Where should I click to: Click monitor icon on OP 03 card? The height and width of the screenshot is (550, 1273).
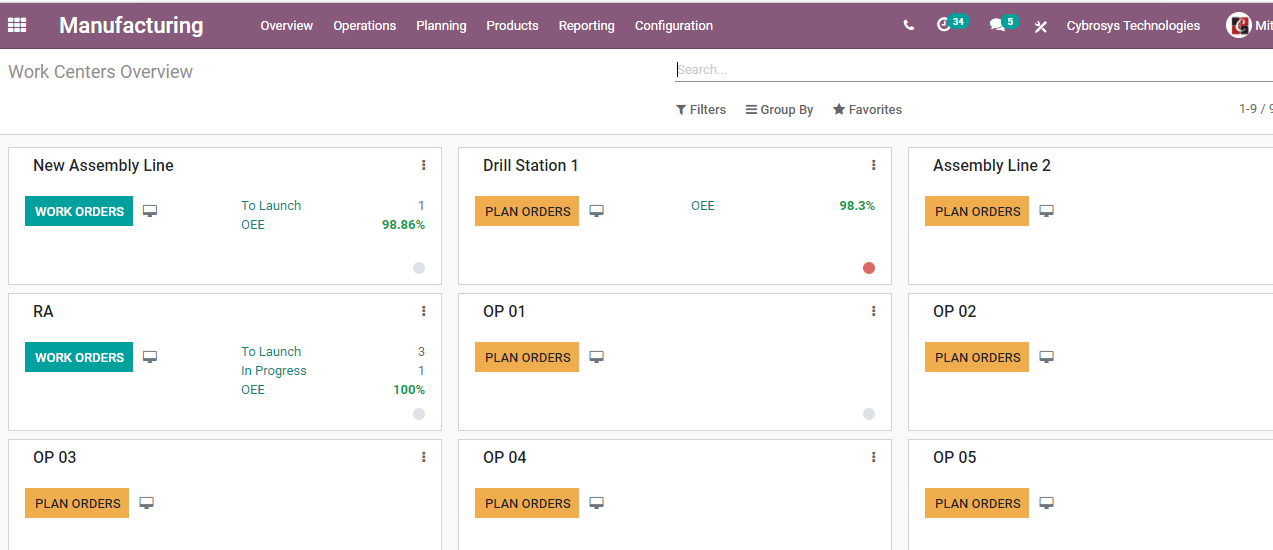point(146,503)
